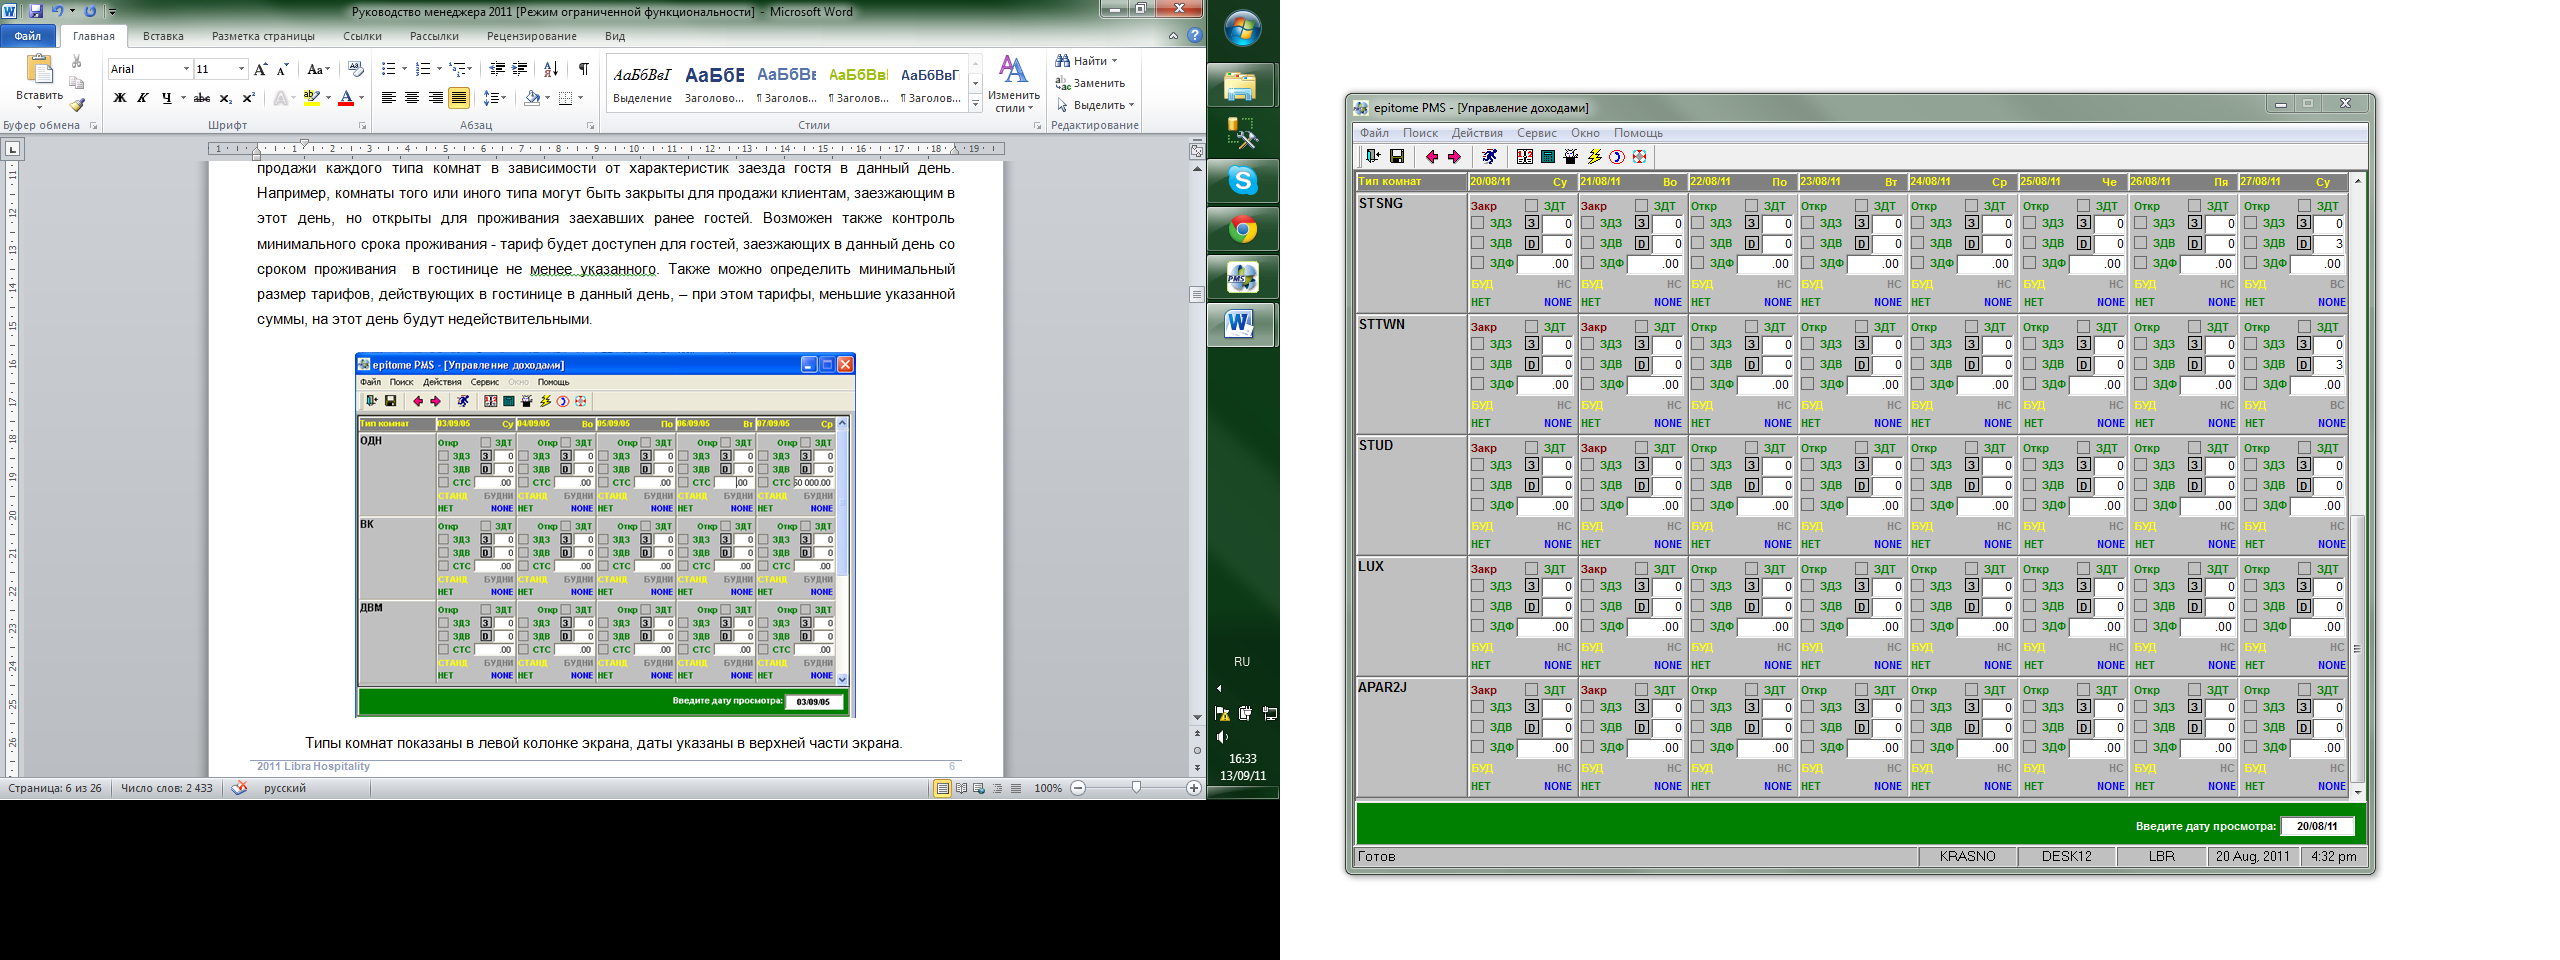Viewport: 2560px width, 960px height.
Task: Toggle strikethrough abc in Word ribbon
Action: tap(202, 98)
